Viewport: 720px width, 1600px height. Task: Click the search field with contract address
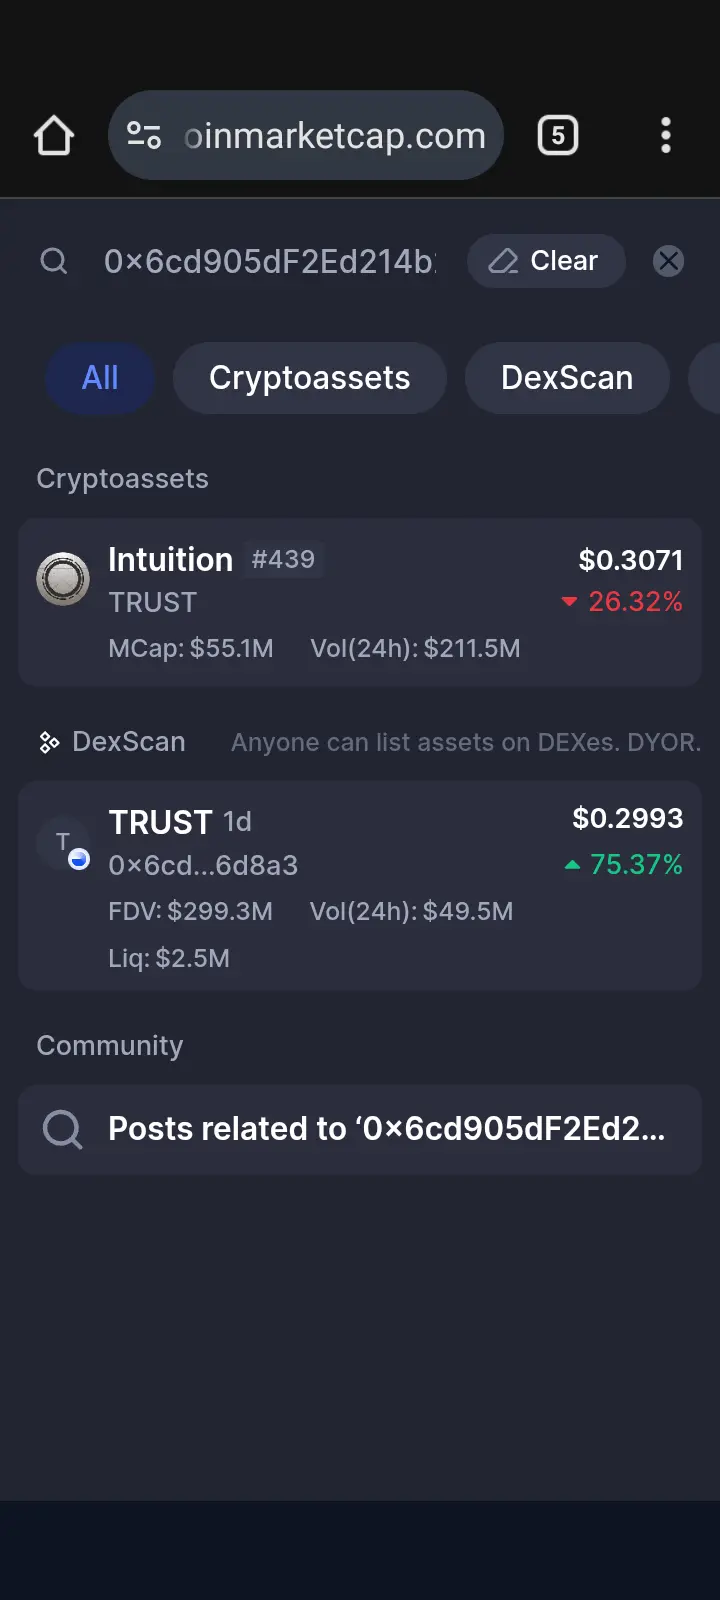tap(270, 261)
